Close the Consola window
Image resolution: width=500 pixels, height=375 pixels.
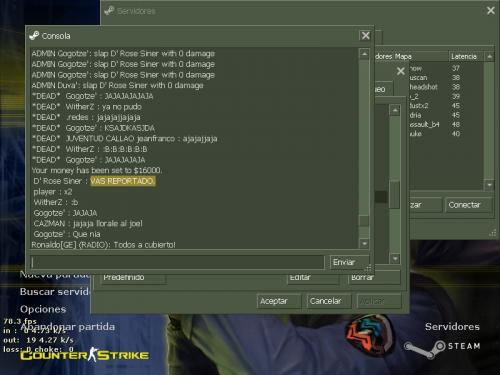coord(365,35)
